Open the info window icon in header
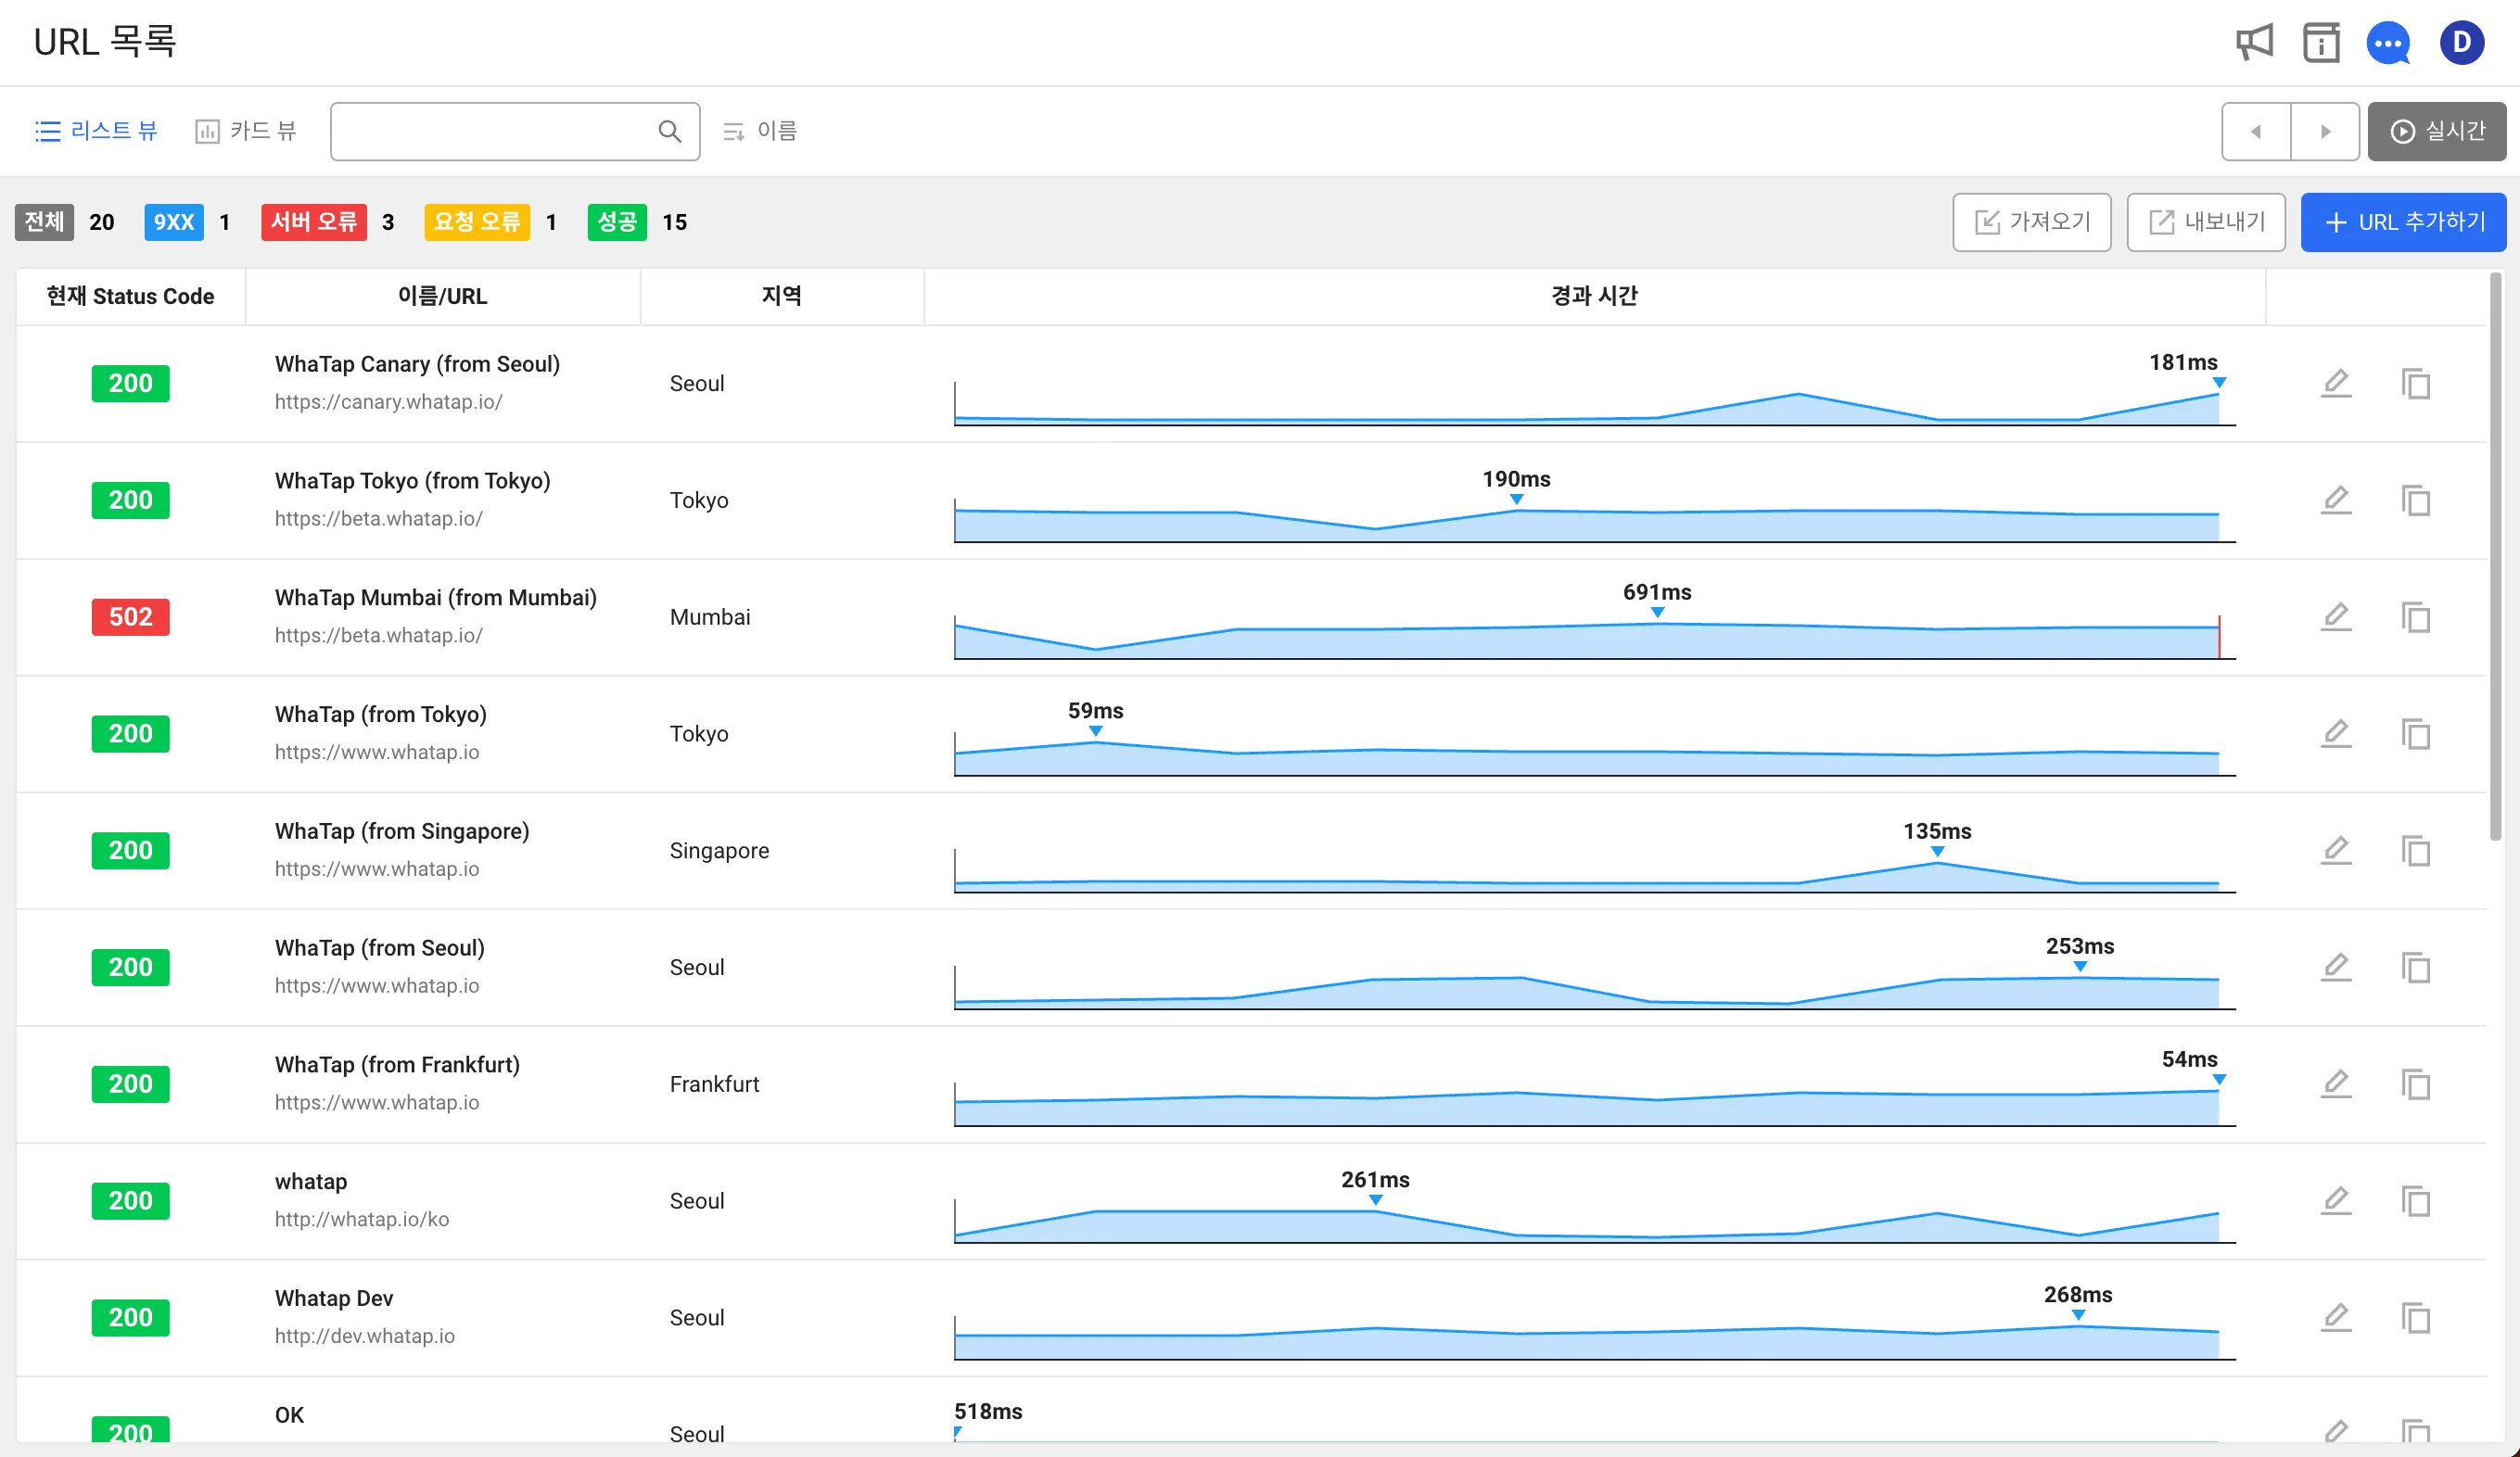This screenshot has height=1457, width=2520. click(2321, 43)
